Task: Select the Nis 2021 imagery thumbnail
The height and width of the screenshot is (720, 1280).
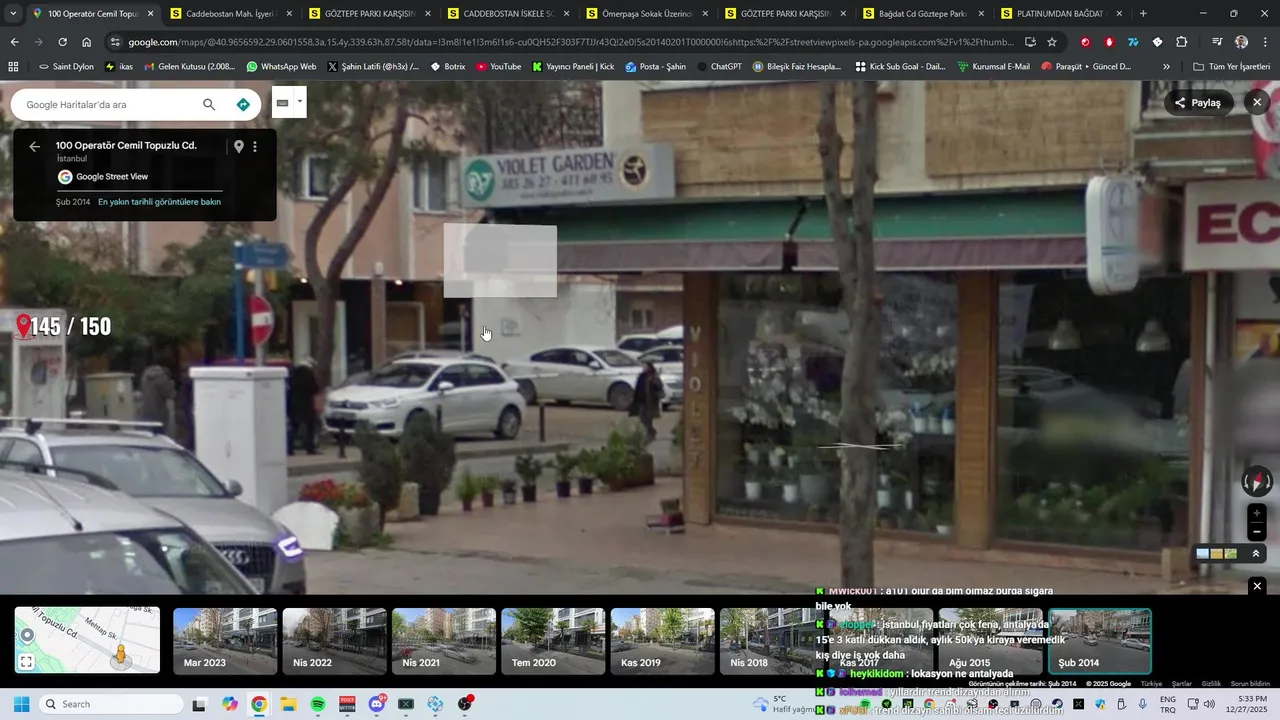Action: click(x=444, y=641)
